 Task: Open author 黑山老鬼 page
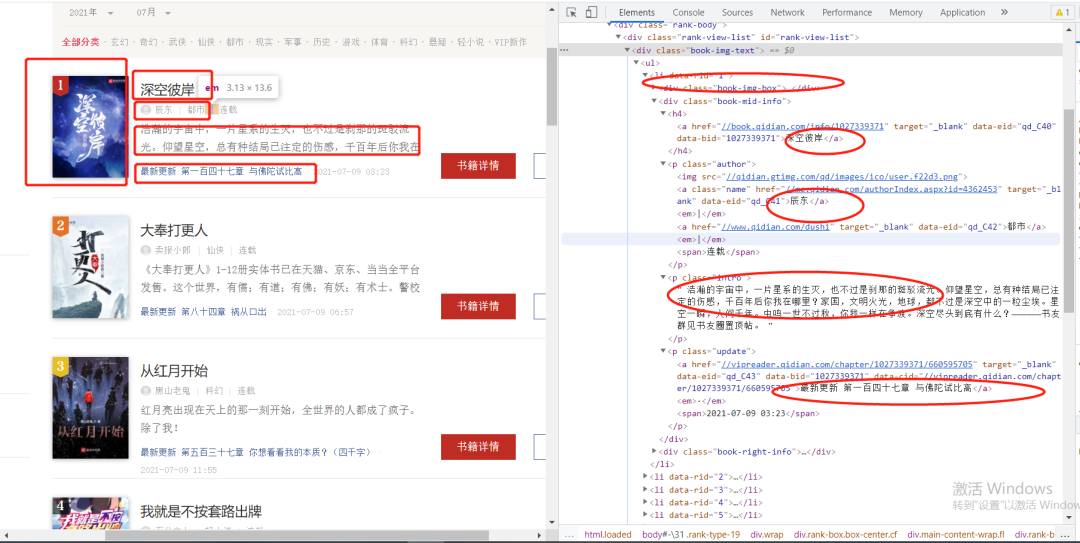pyautogui.click(x=173, y=391)
